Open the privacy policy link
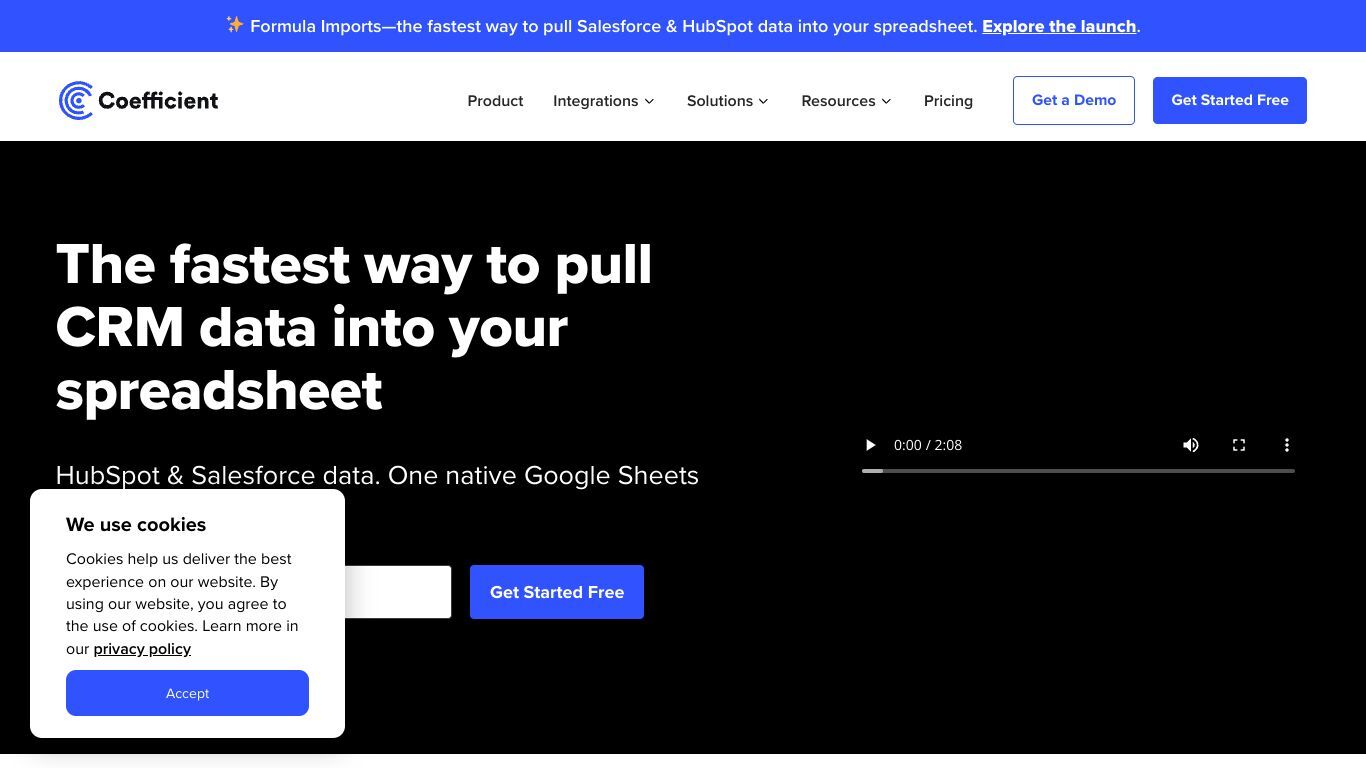This screenshot has height=768, width=1366. [x=142, y=649]
